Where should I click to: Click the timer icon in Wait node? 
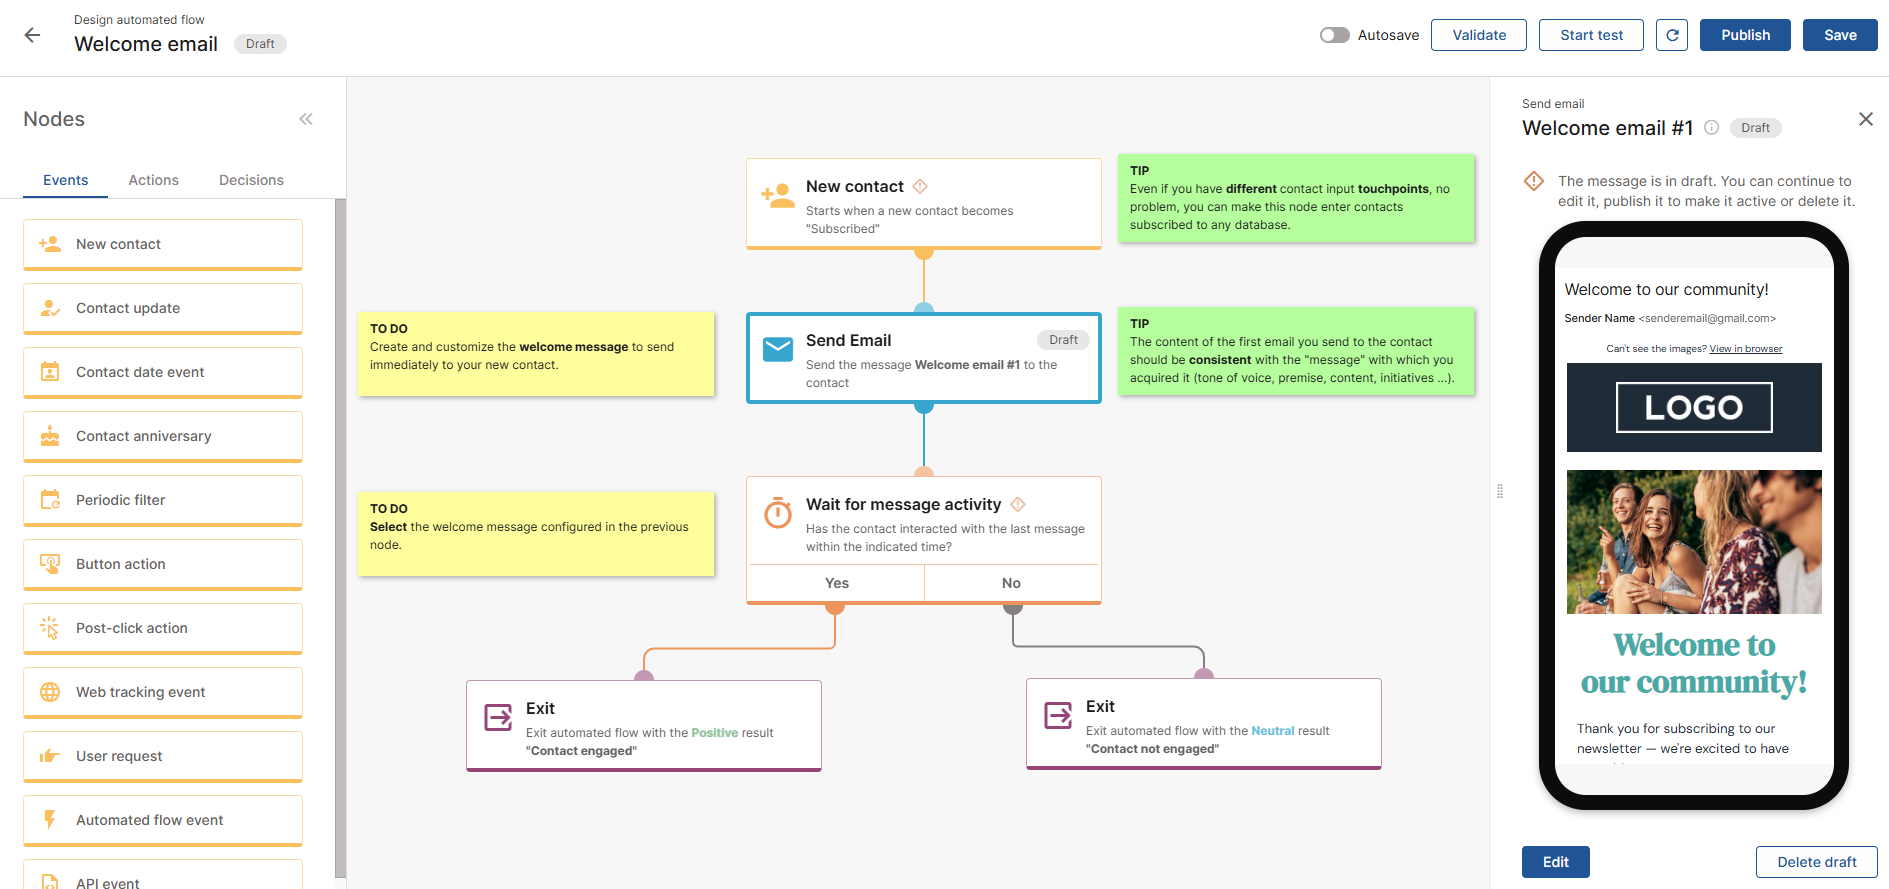777,513
